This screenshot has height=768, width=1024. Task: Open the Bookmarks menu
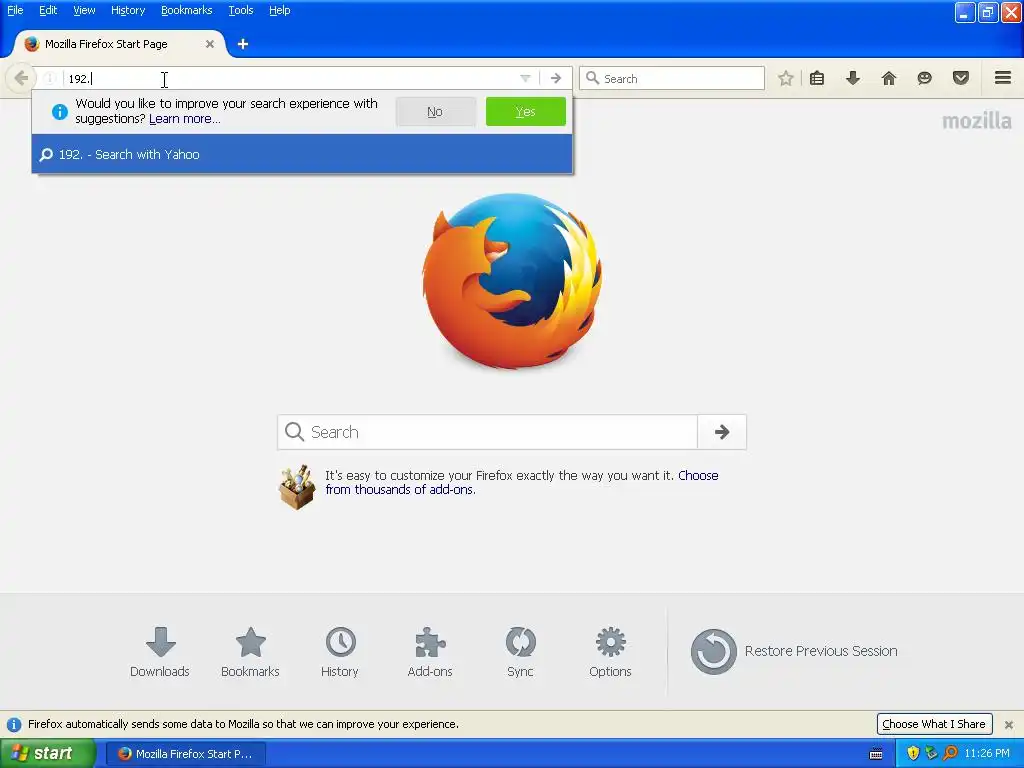click(x=187, y=10)
